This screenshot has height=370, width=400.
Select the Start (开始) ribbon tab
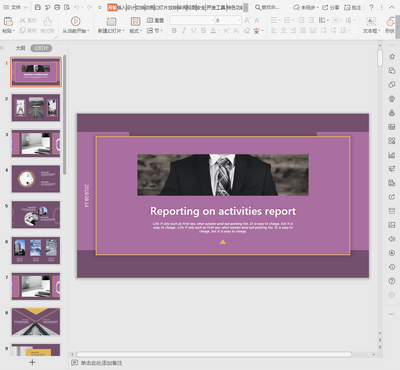(x=112, y=7)
